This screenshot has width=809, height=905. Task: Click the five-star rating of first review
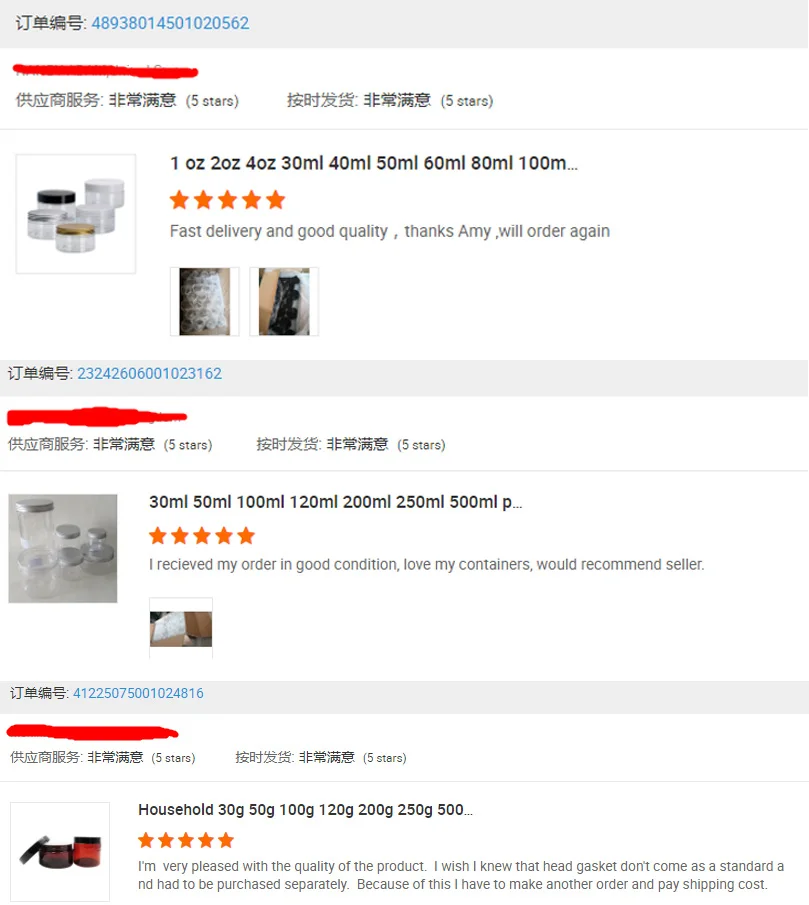click(x=227, y=200)
